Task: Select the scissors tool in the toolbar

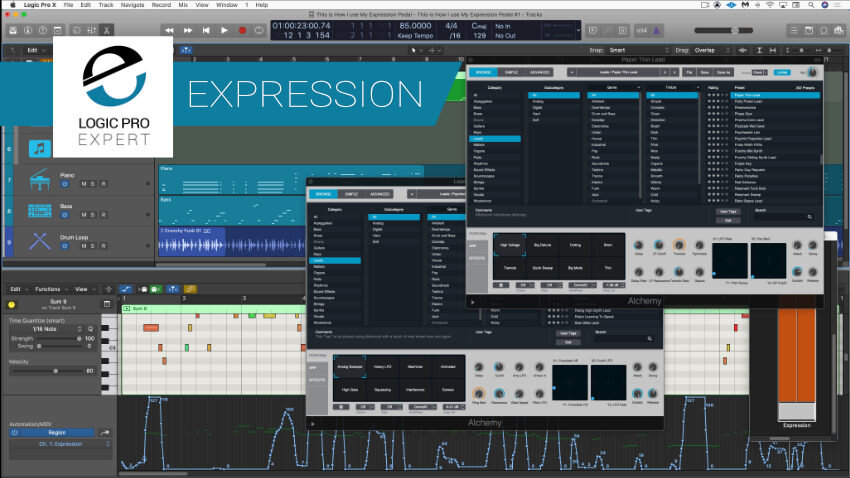Action: click(x=108, y=30)
